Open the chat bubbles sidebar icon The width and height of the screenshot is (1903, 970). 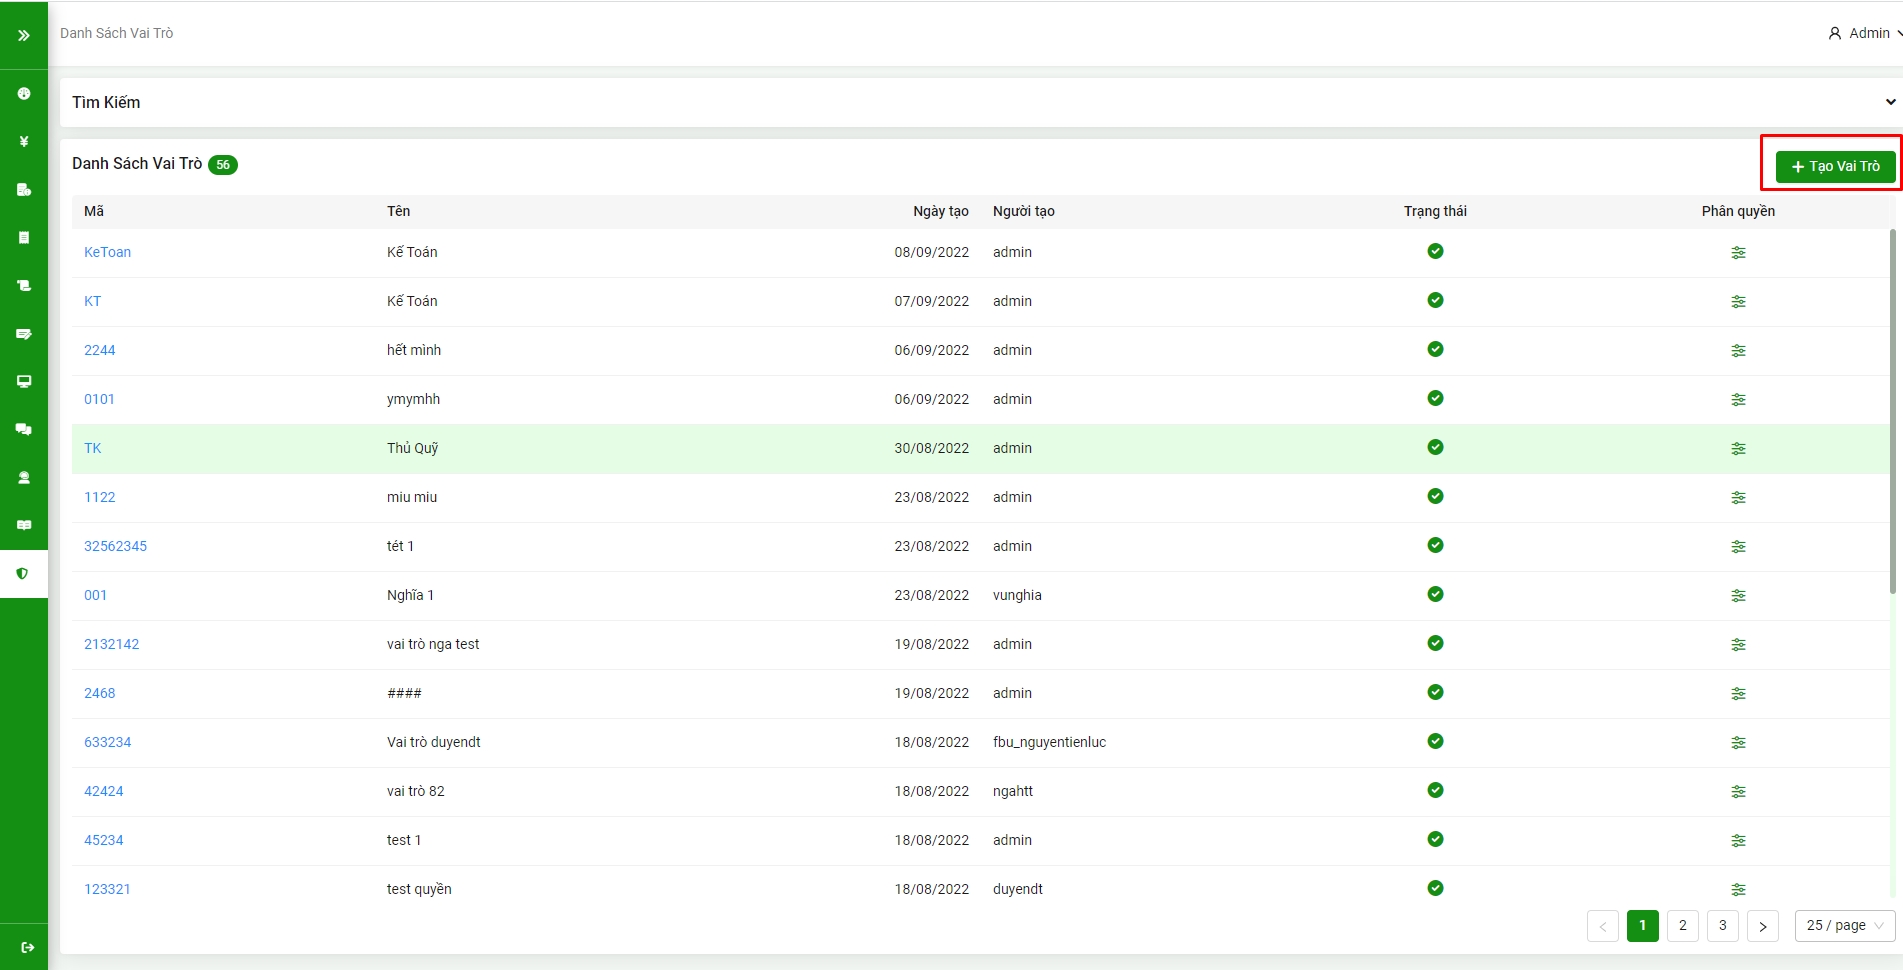[x=24, y=429]
